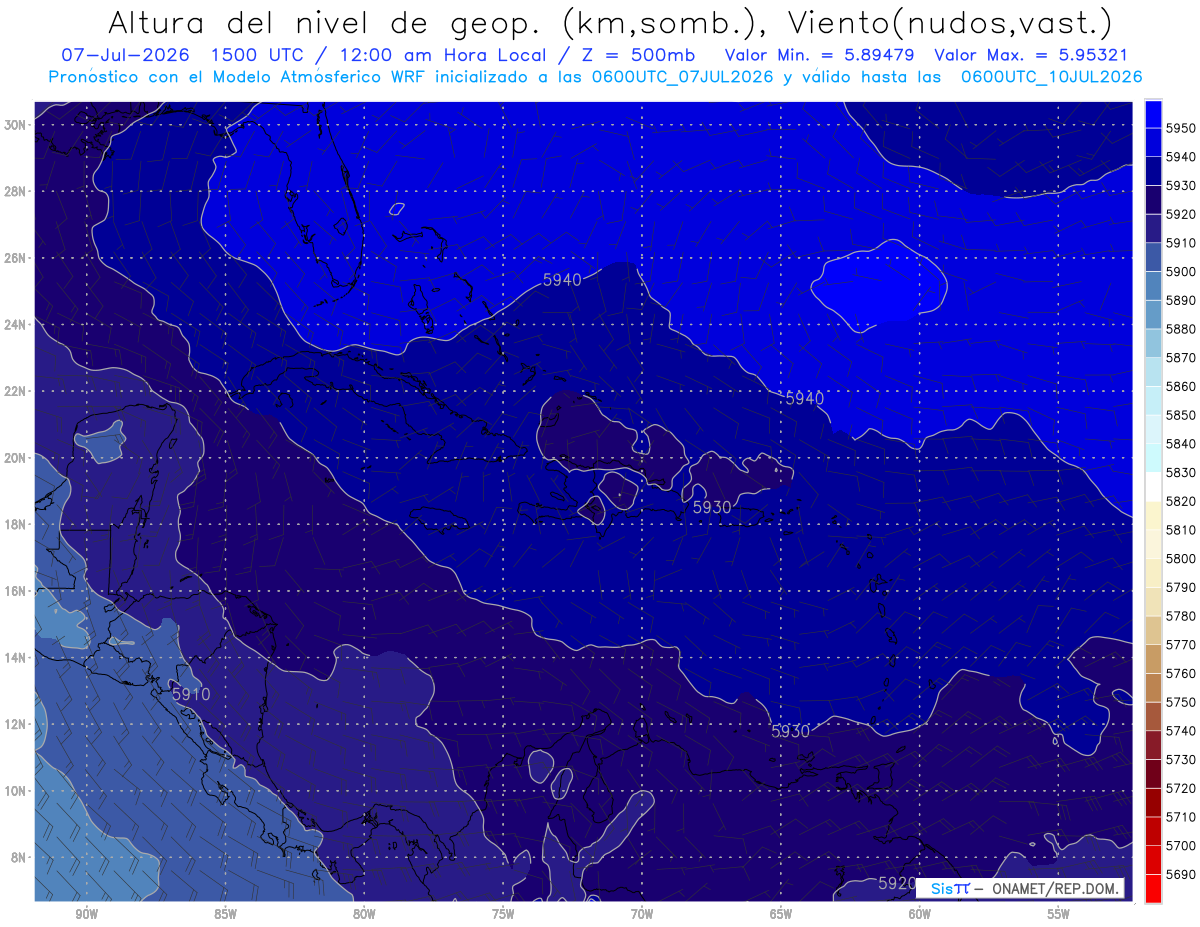Click the 'Valor Min. = 5.89479' text

pos(820,55)
